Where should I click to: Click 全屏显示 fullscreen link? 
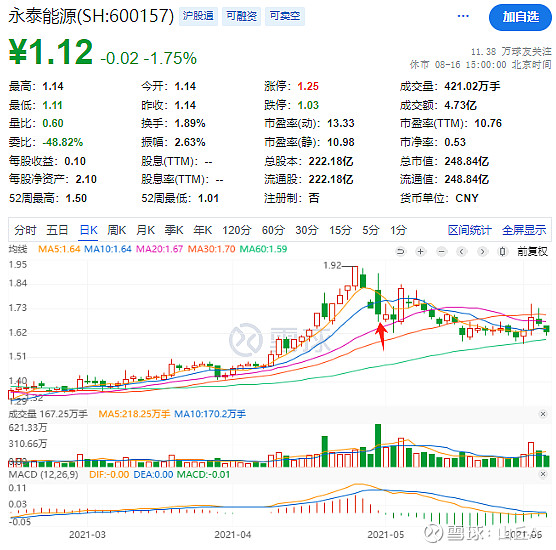pyautogui.click(x=524, y=230)
